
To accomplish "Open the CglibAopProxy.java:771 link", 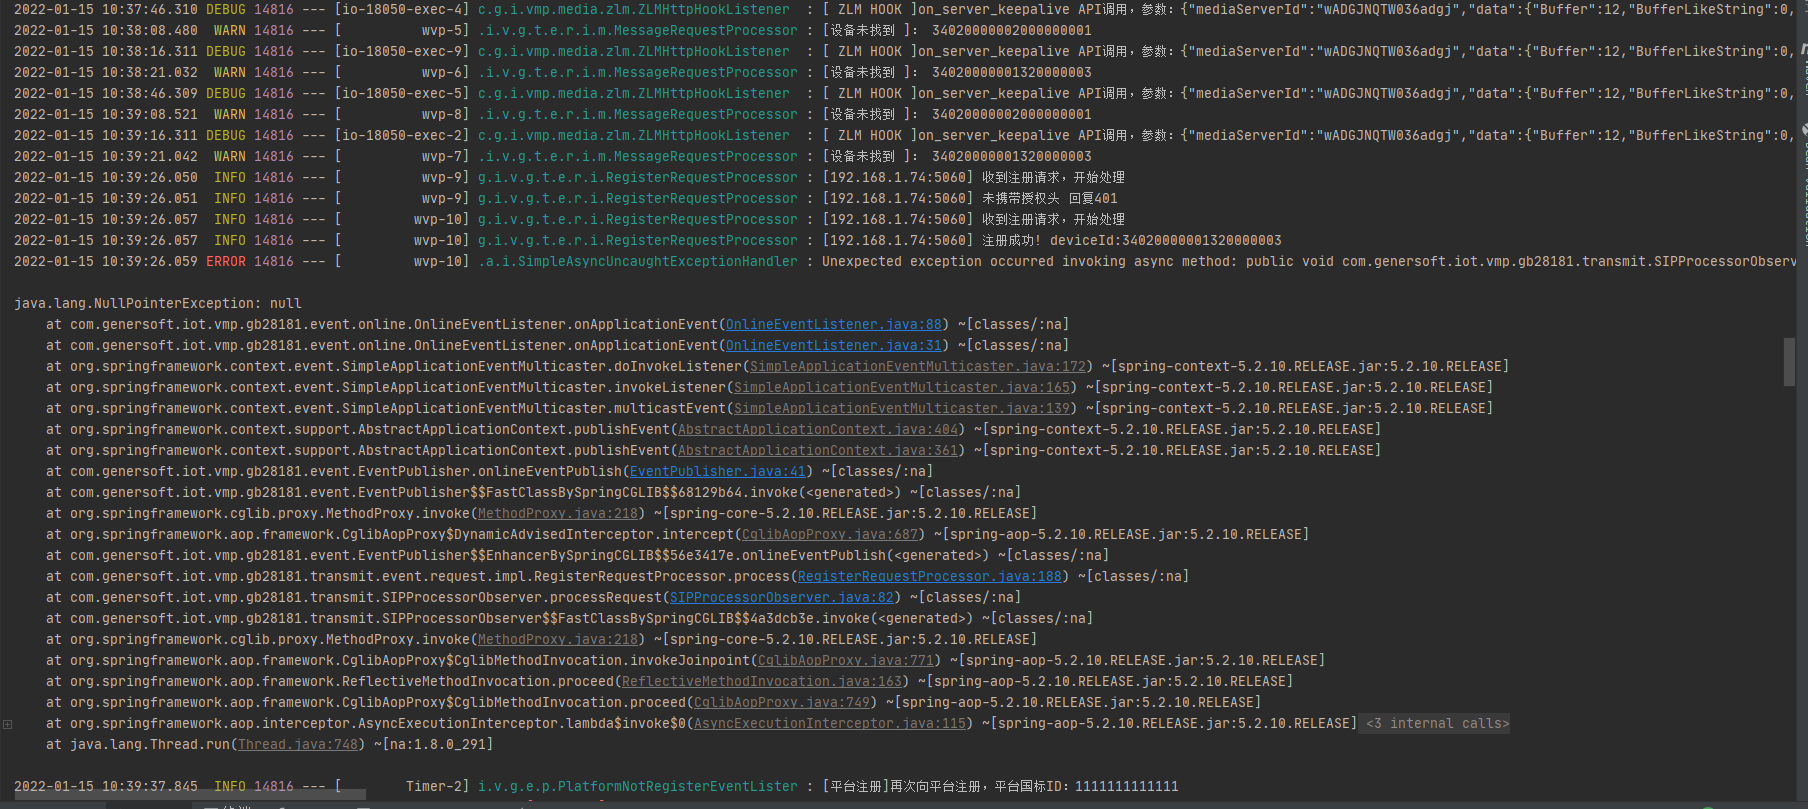I will 846,660.
